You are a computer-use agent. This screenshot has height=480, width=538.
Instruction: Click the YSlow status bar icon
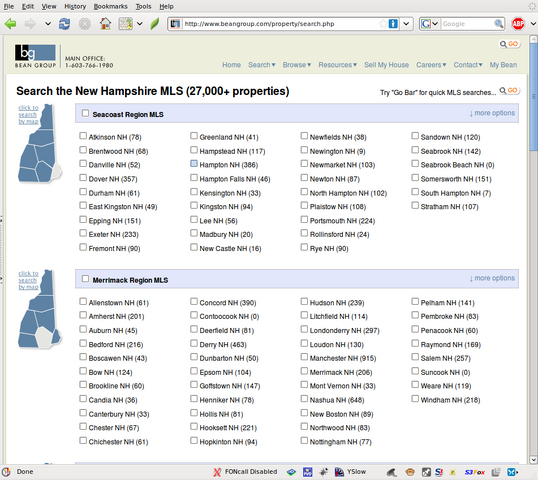[x=350, y=472]
